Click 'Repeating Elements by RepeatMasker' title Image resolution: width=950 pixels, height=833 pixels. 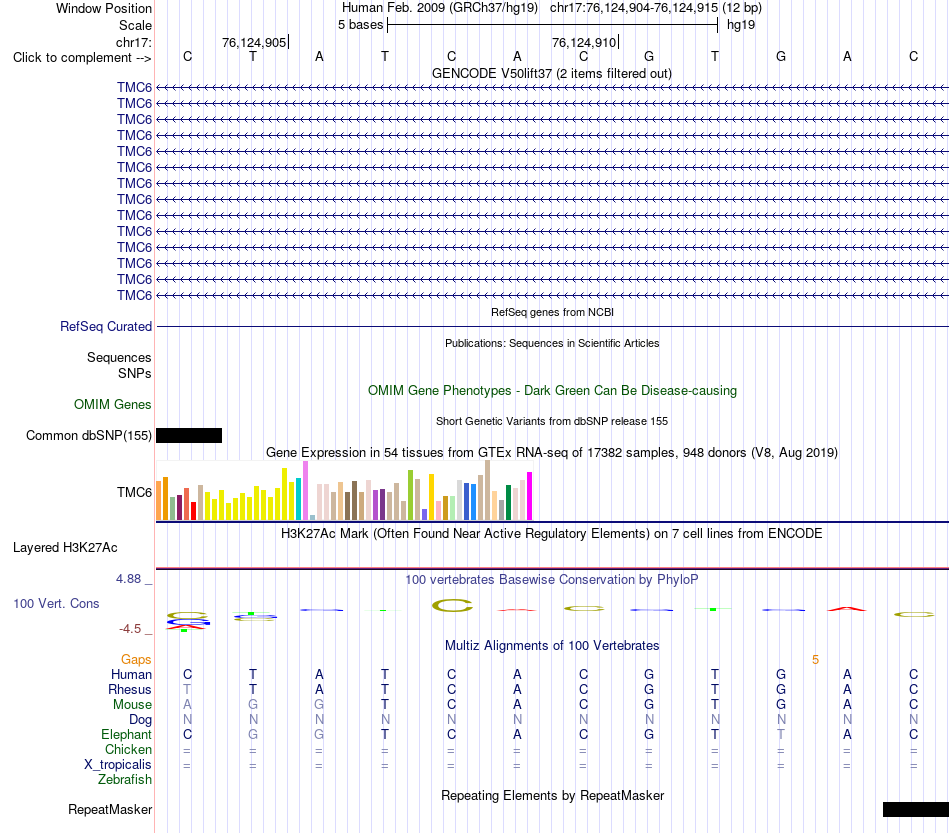coord(552,795)
